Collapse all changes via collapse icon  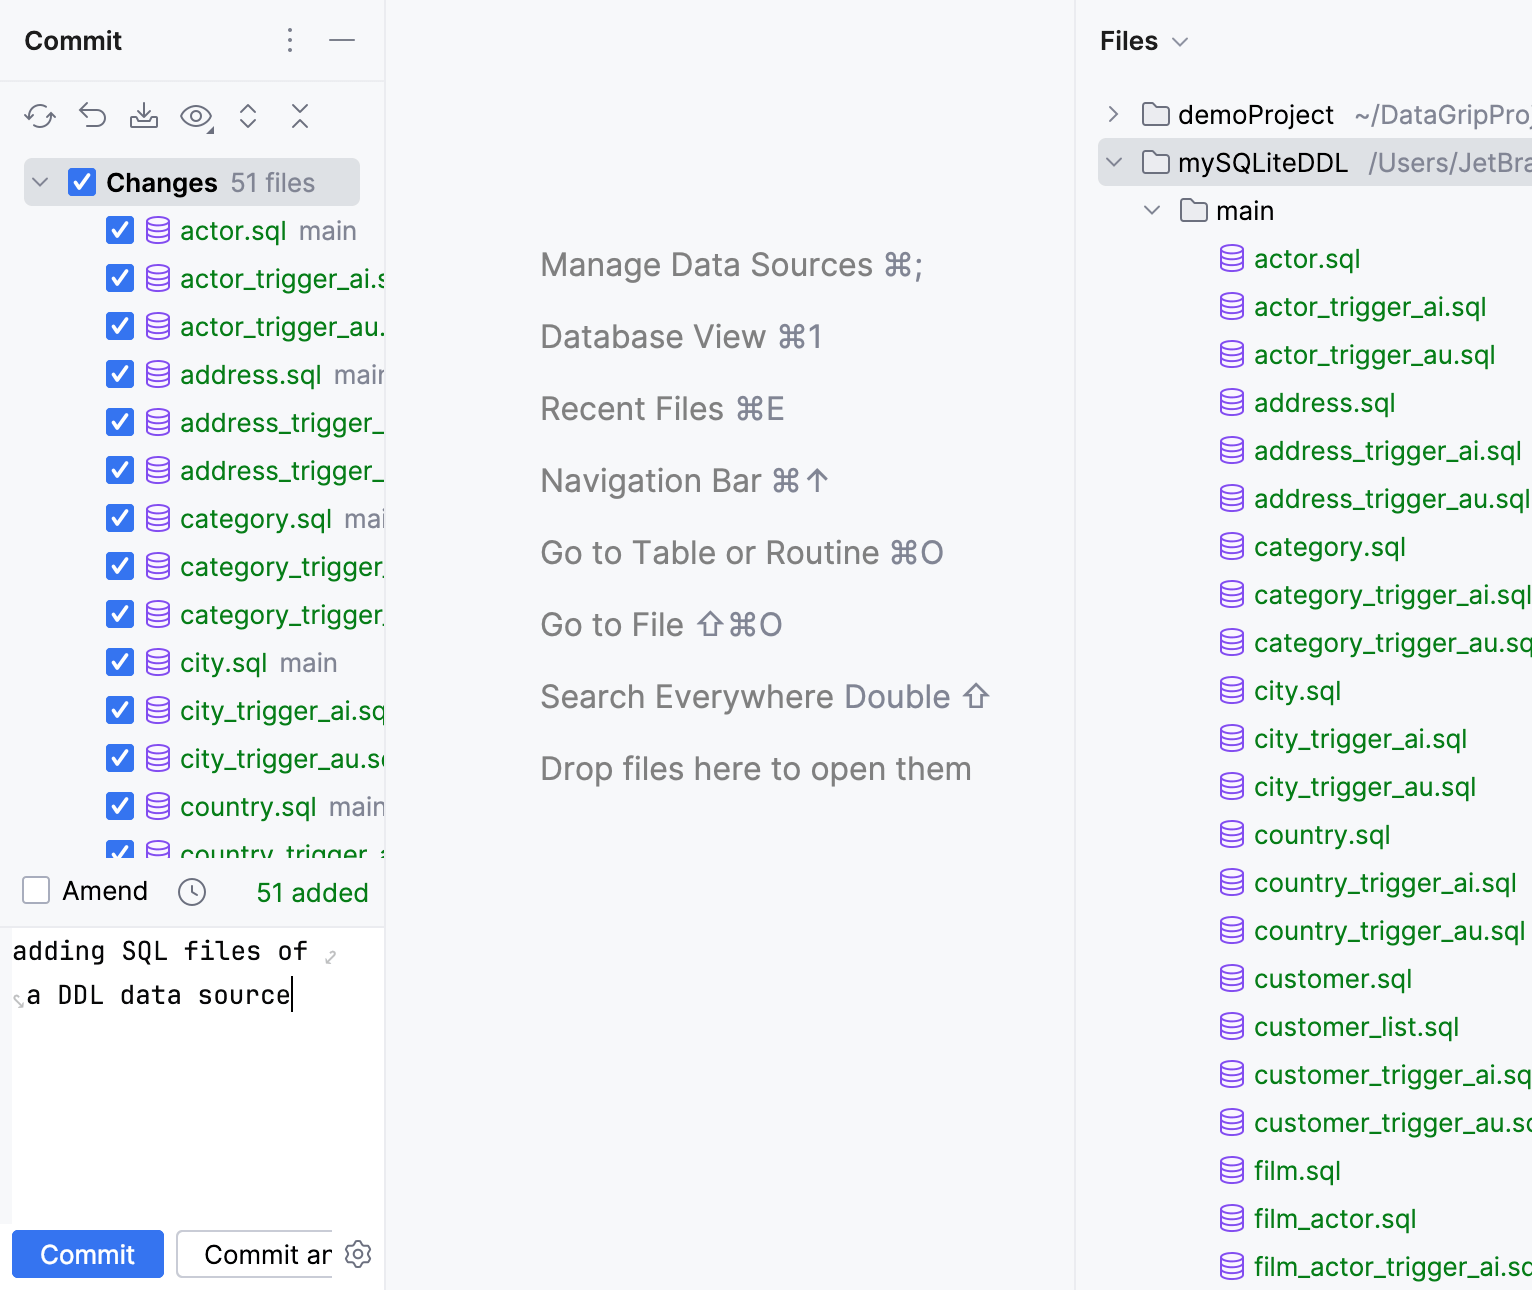[300, 116]
